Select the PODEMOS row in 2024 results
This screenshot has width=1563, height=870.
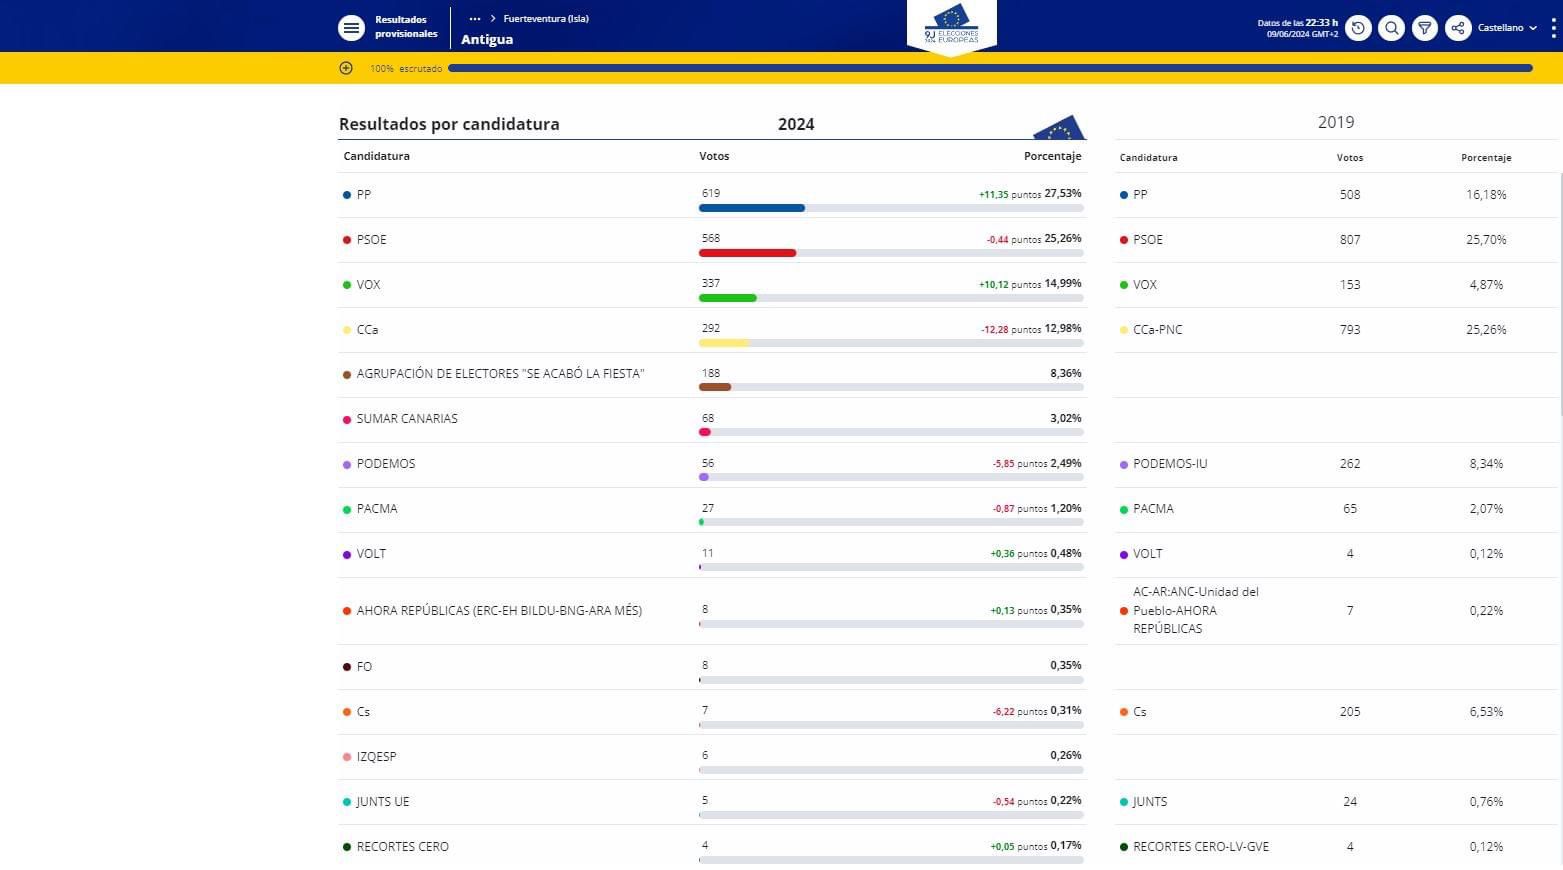pyautogui.click(x=712, y=465)
